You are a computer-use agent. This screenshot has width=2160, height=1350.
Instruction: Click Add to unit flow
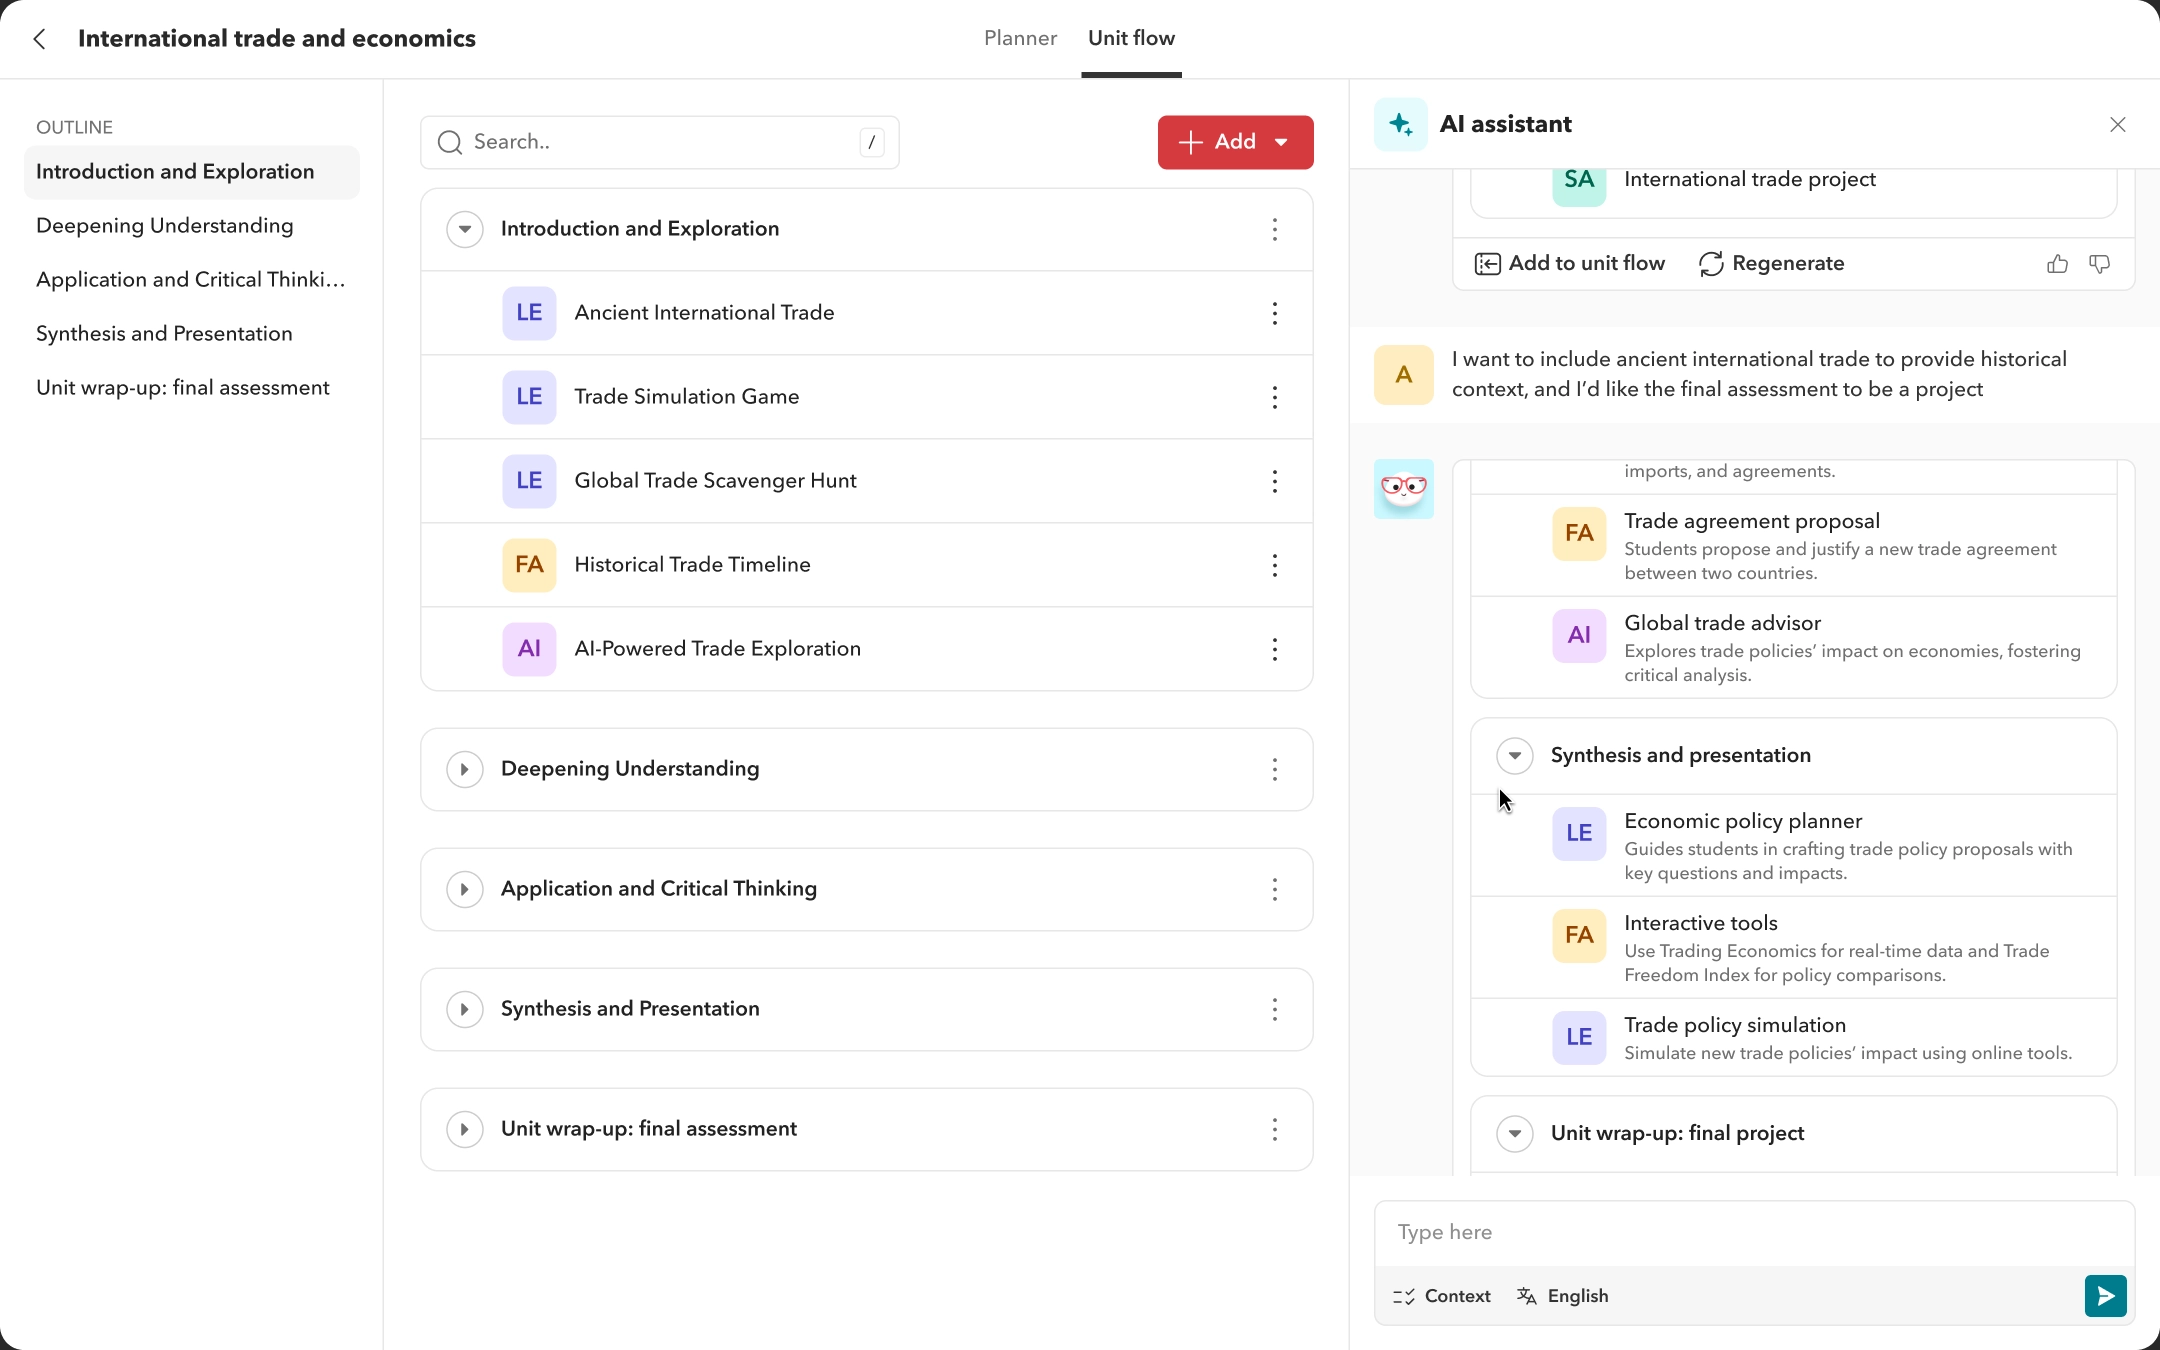point(1569,263)
